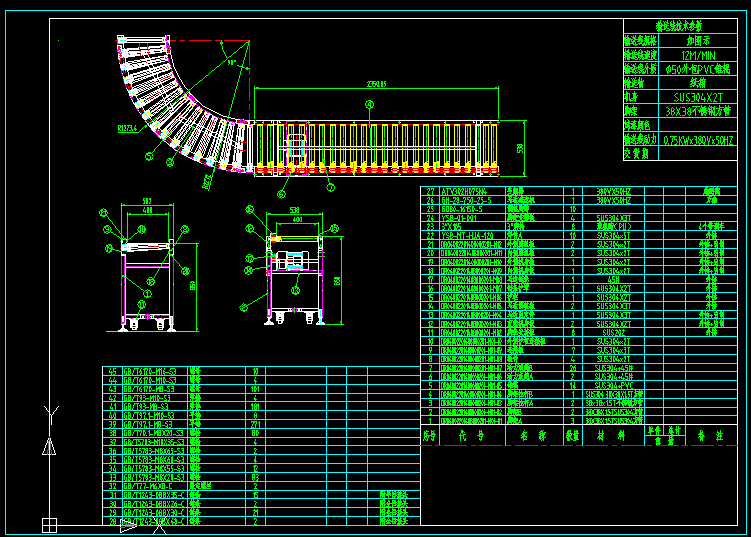This screenshot has height=537, width=751.
Task: Click the 如图示 specification value
Action: 698,41
